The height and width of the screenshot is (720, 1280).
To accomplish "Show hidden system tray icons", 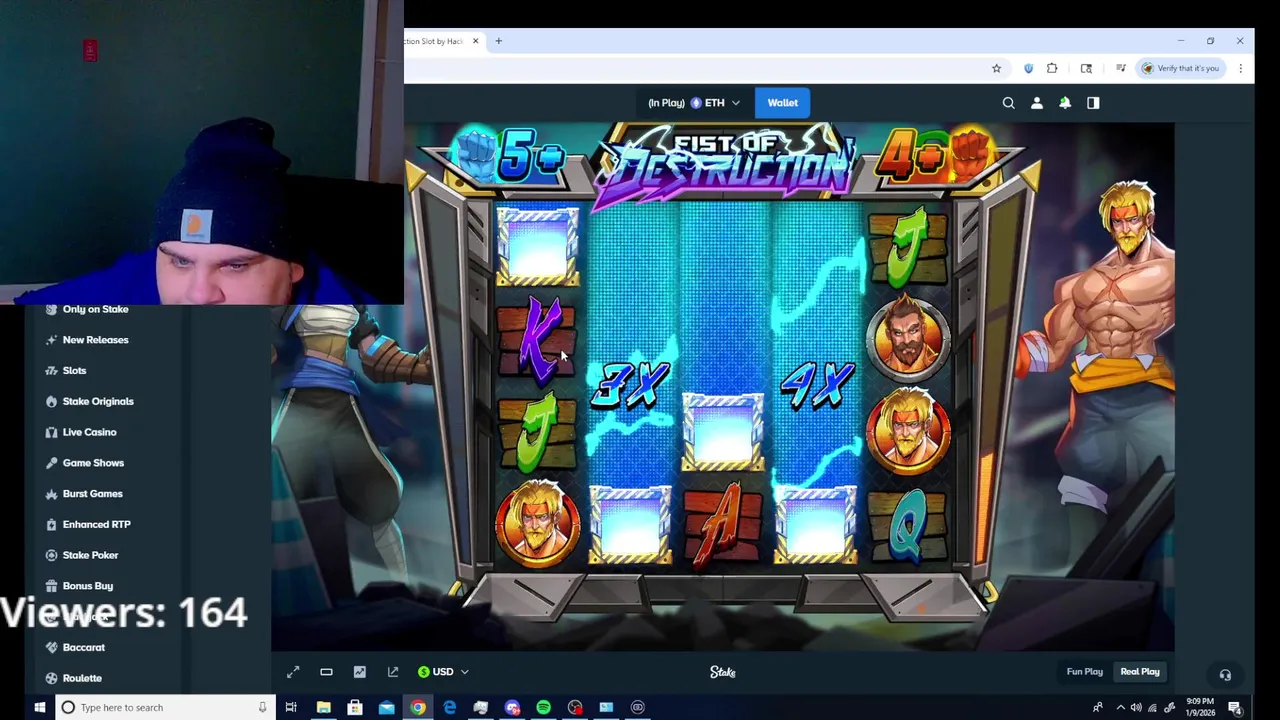I will click(1120, 707).
